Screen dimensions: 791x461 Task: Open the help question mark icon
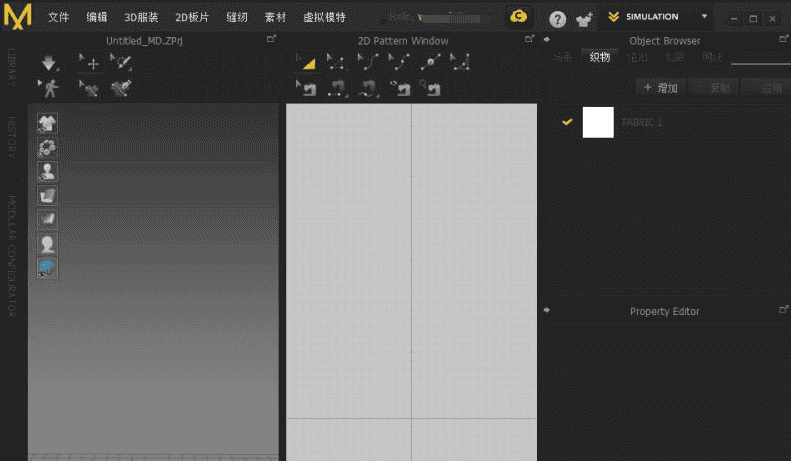558,18
